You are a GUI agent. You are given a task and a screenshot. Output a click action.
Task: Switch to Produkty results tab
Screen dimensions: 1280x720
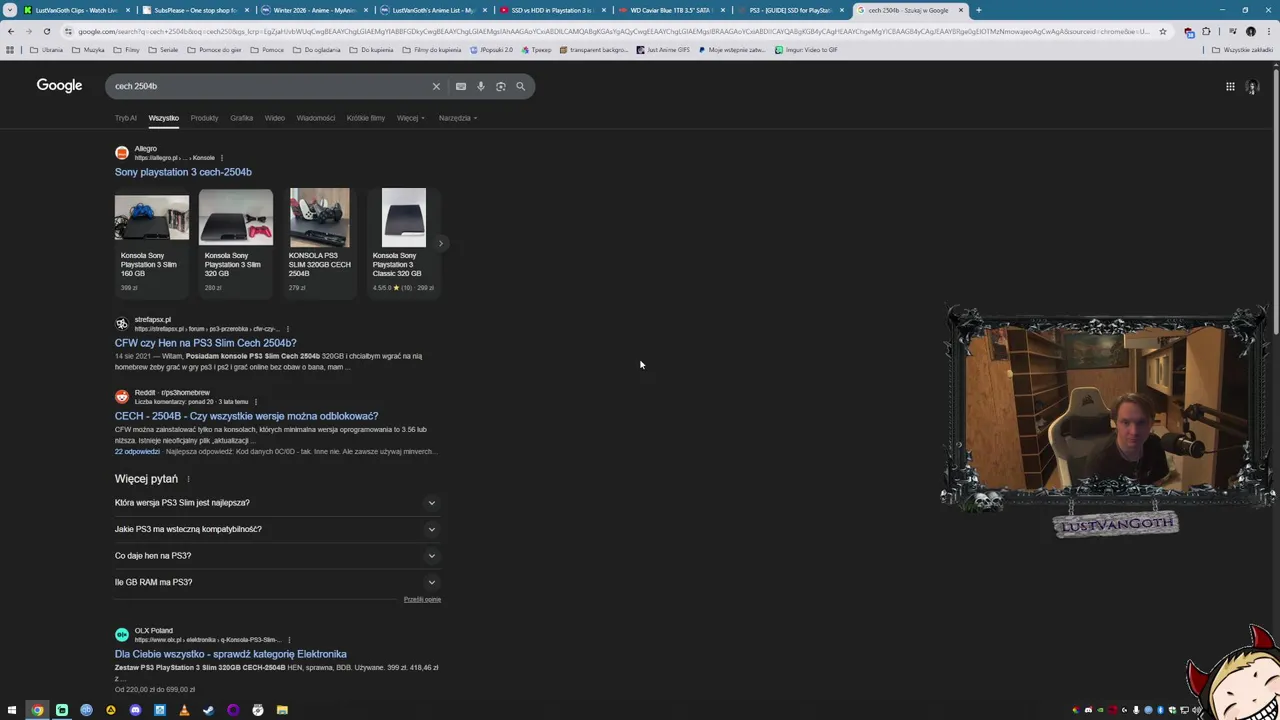[x=204, y=118]
